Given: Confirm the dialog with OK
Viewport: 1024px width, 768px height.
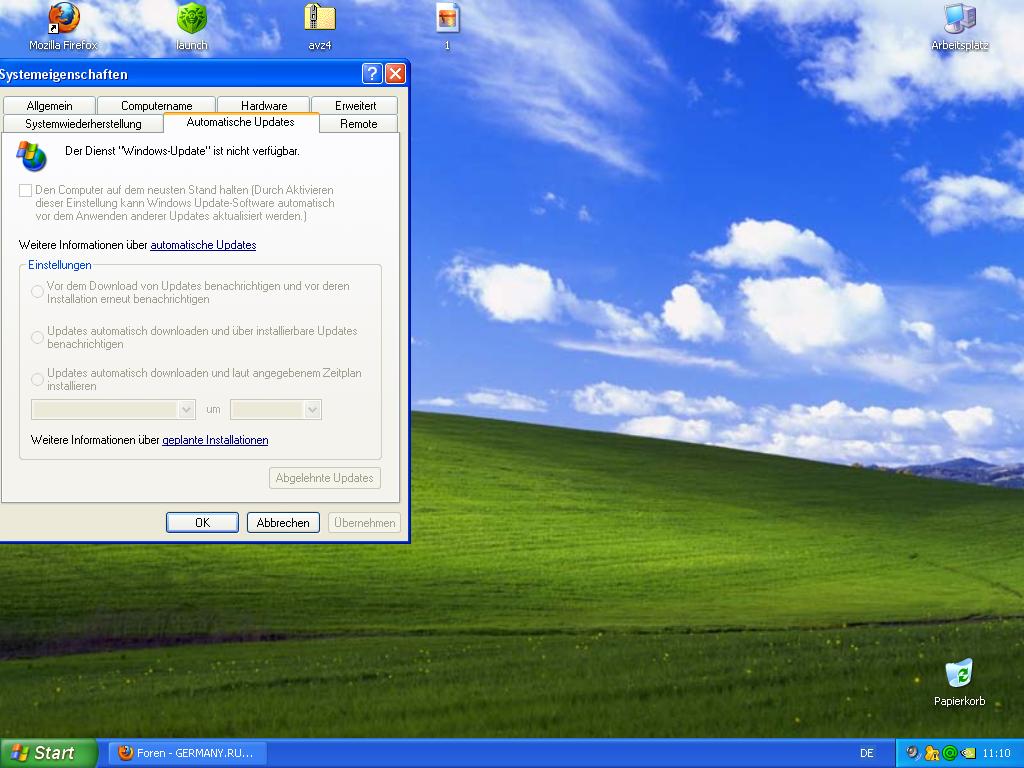Looking at the screenshot, I should tap(202, 522).
